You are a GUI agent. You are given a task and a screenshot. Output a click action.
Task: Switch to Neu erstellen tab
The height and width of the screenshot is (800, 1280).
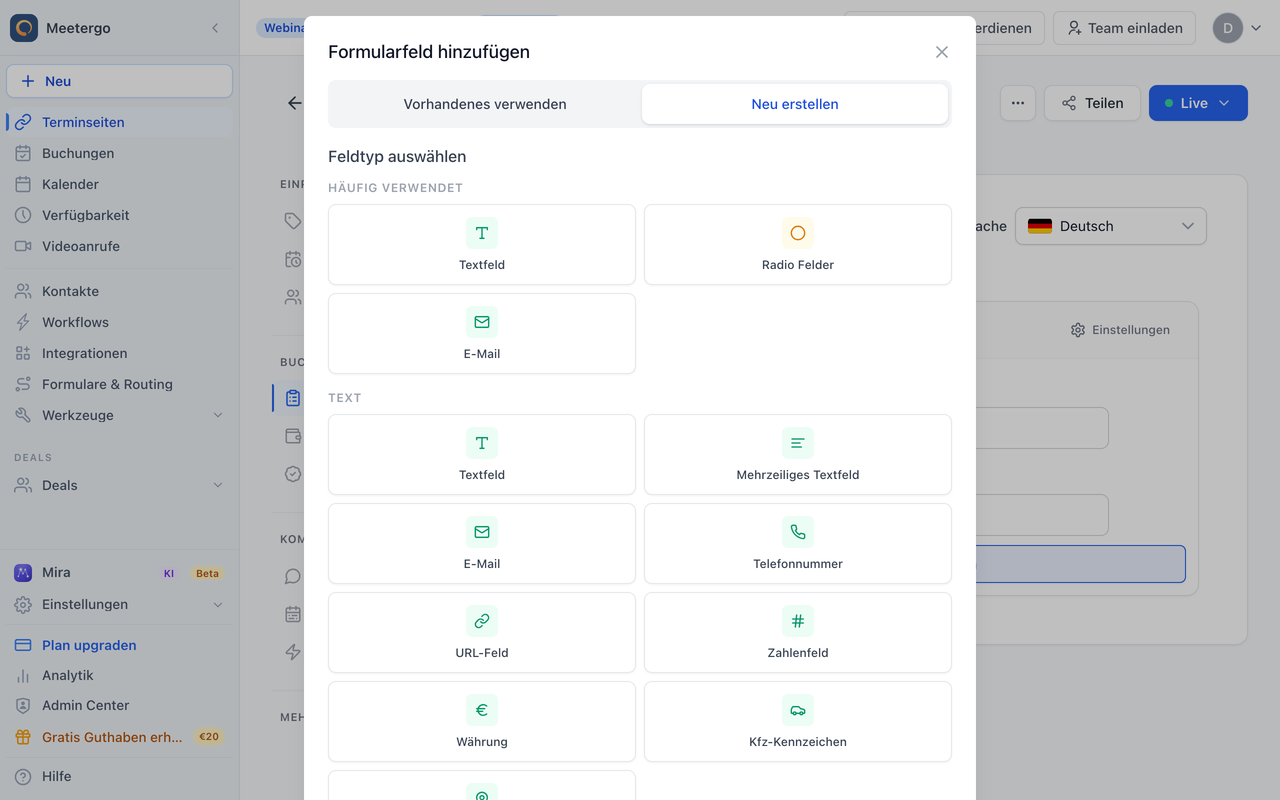[x=795, y=104]
